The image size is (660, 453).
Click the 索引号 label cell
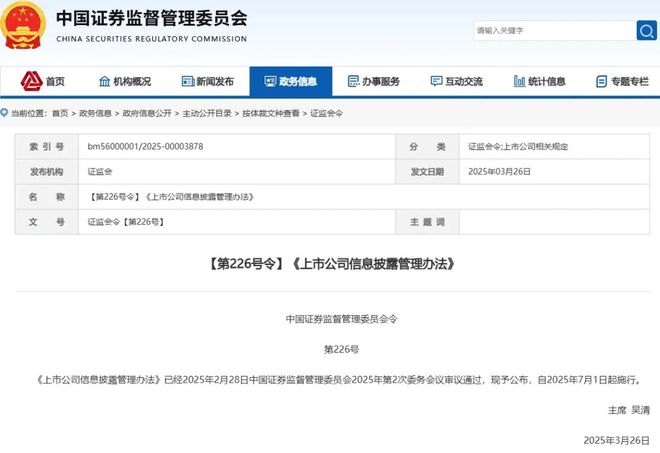coord(47,147)
